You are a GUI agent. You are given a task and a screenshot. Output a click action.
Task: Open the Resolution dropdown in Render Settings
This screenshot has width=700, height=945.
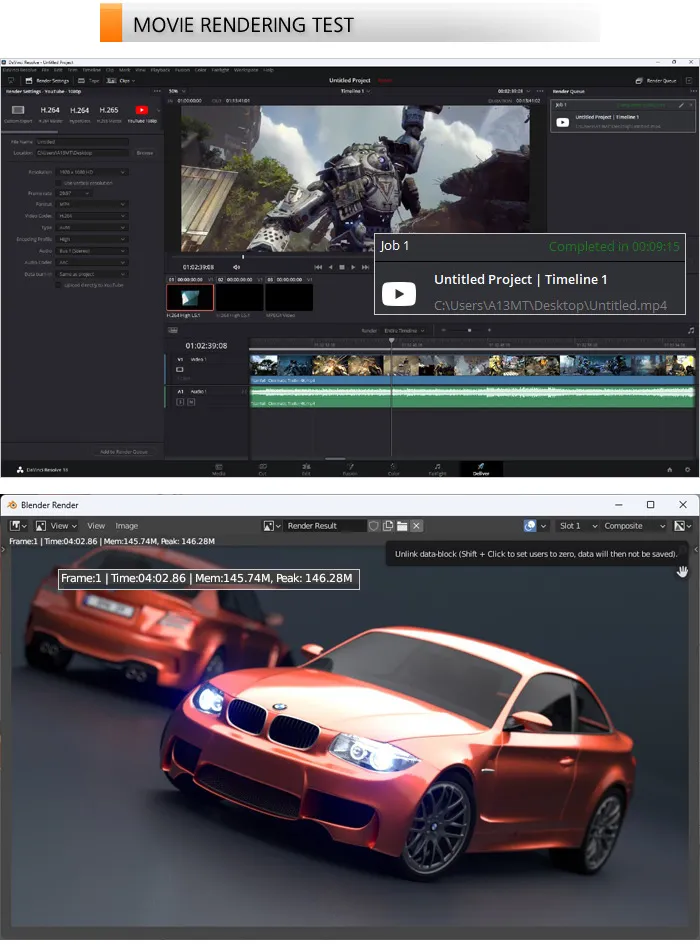pyautogui.click(x=92, y=172)
